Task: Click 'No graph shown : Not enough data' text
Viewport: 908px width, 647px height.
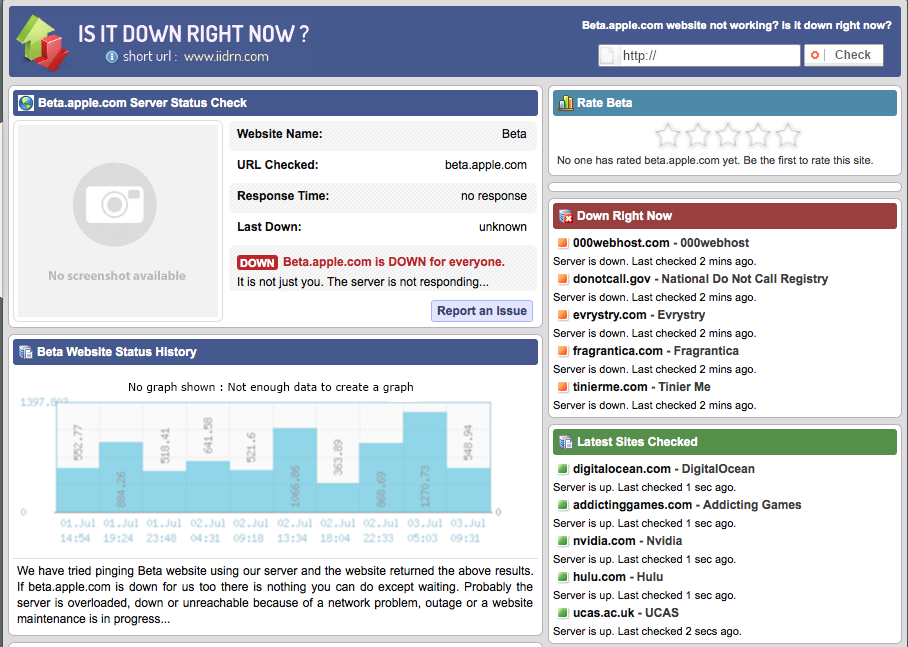Action: (270, 387)
